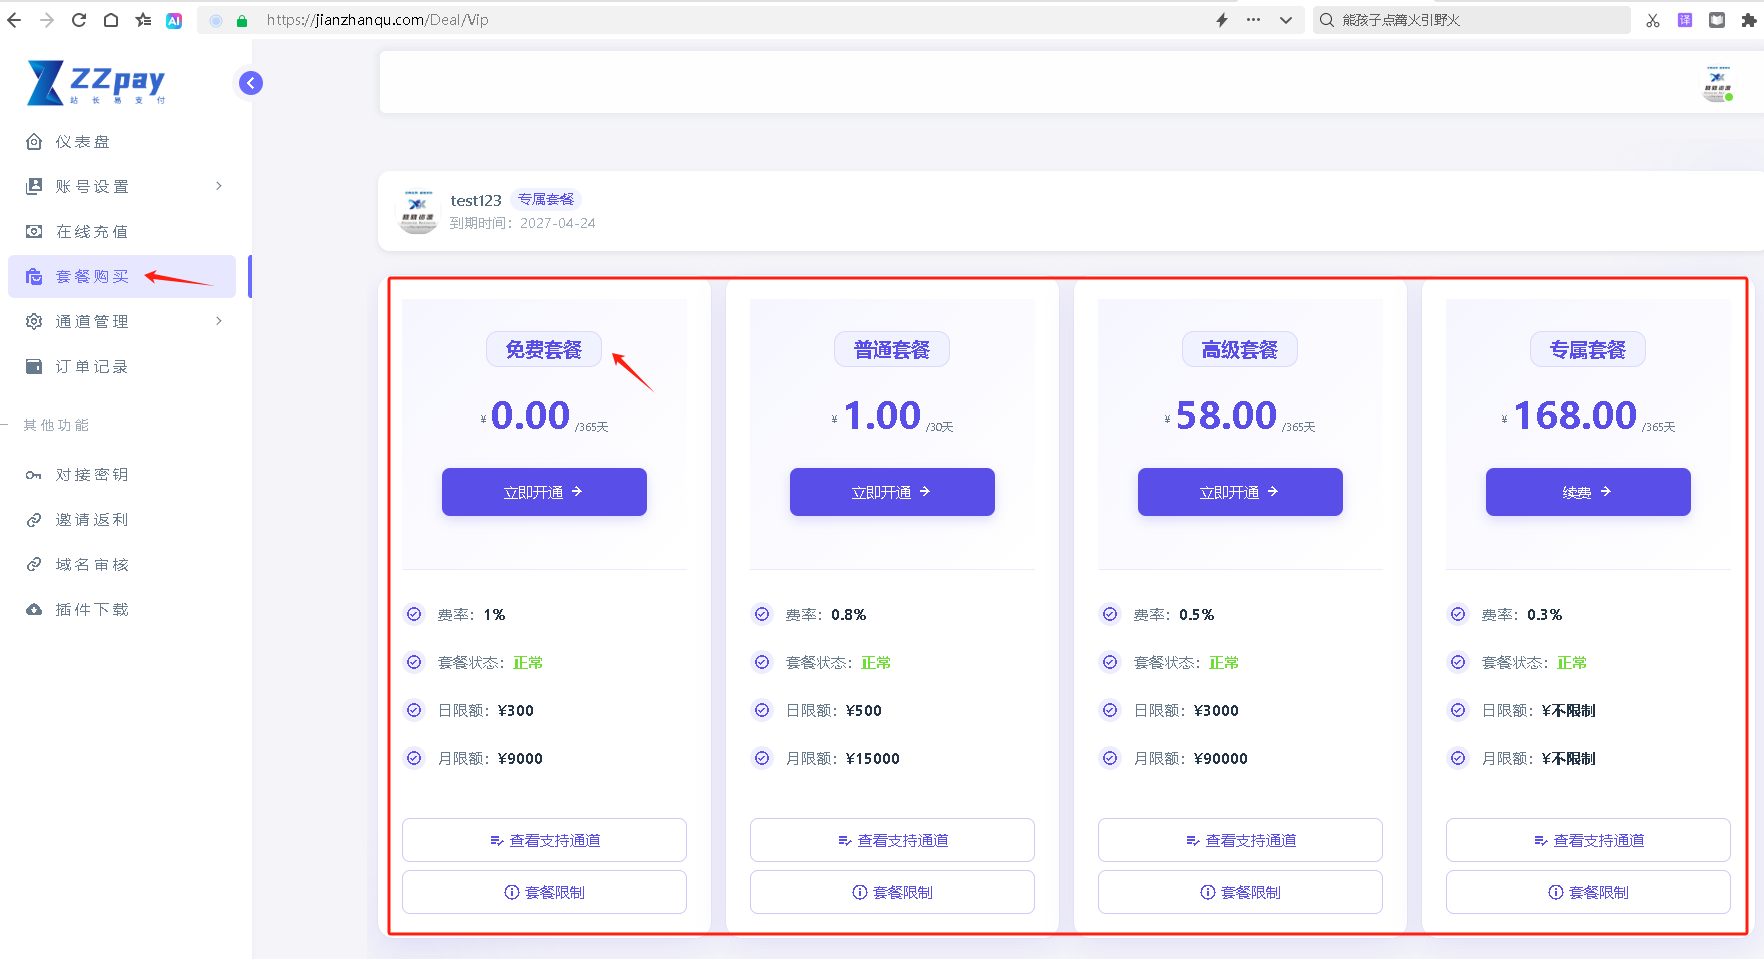Reload page with browser refresh icon
1764x959 pixels.
(x=79, y=20)
